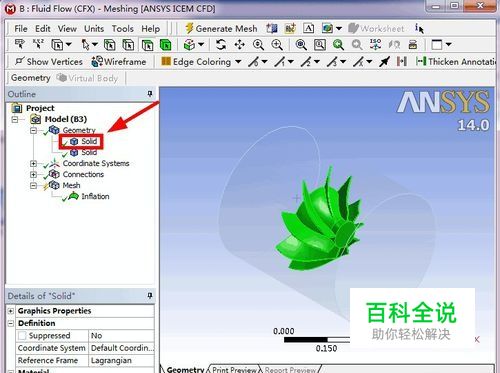
Task: Add a label annotation from toolbar
Action: 290,29
